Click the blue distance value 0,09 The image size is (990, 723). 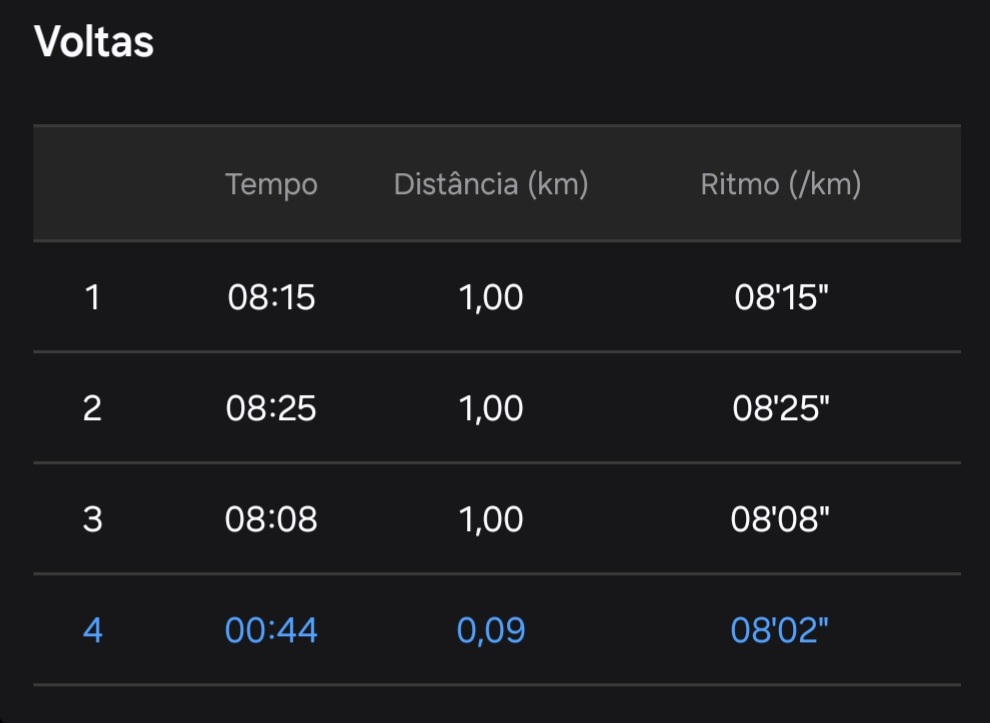491,630
